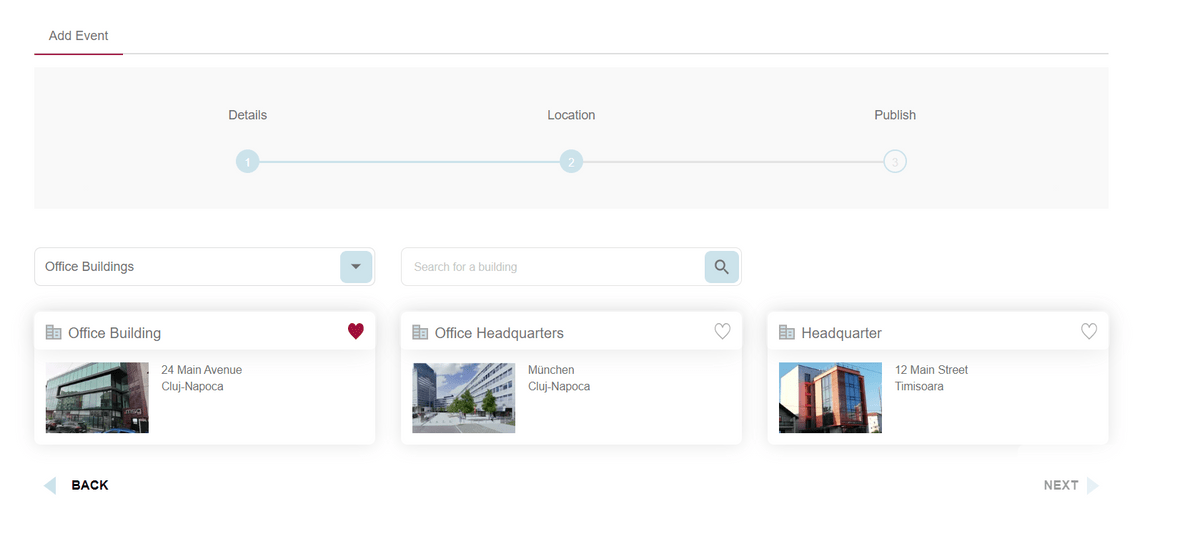Click building icon on Headquarter card

787,333
